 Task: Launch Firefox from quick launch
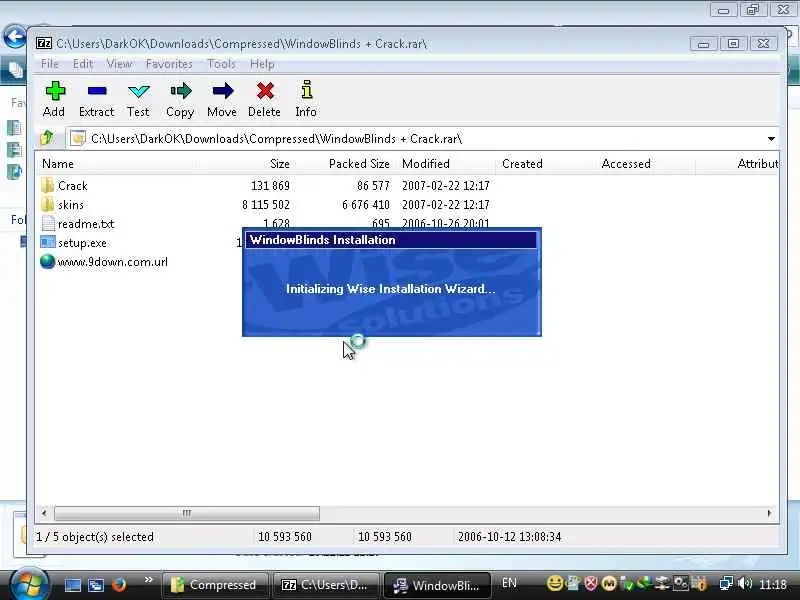pyautogui.click(x=119, y=584)
